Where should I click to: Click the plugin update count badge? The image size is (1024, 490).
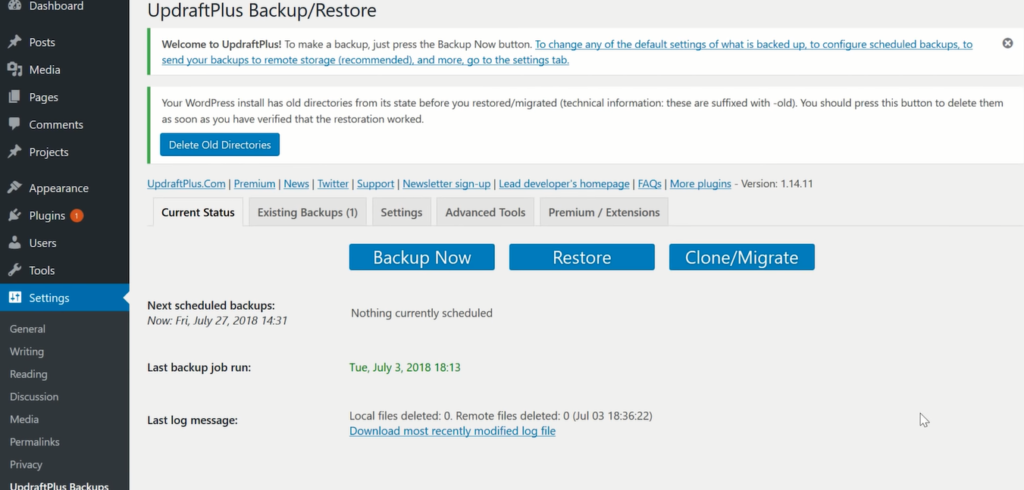coord(77,216)
